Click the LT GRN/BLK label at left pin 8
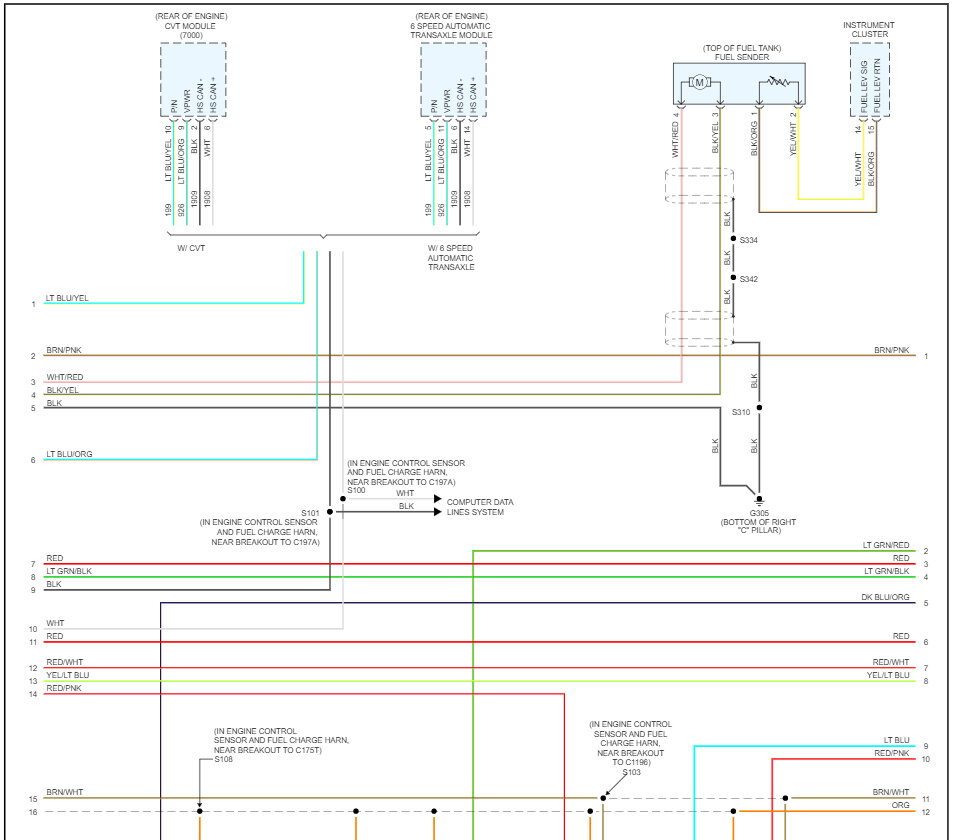This screenshot has width=956, height=840. 69,571
